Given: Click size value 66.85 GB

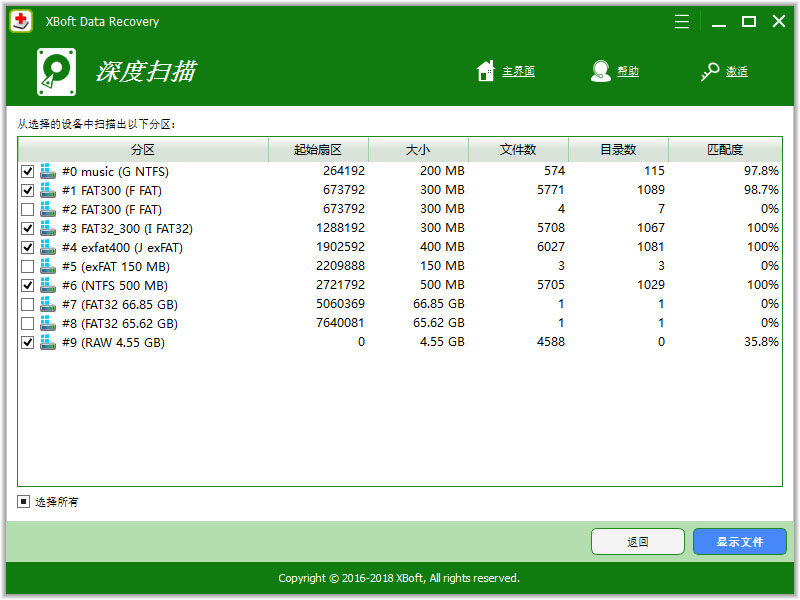Looking at the screenshot, I should point(439,304).
